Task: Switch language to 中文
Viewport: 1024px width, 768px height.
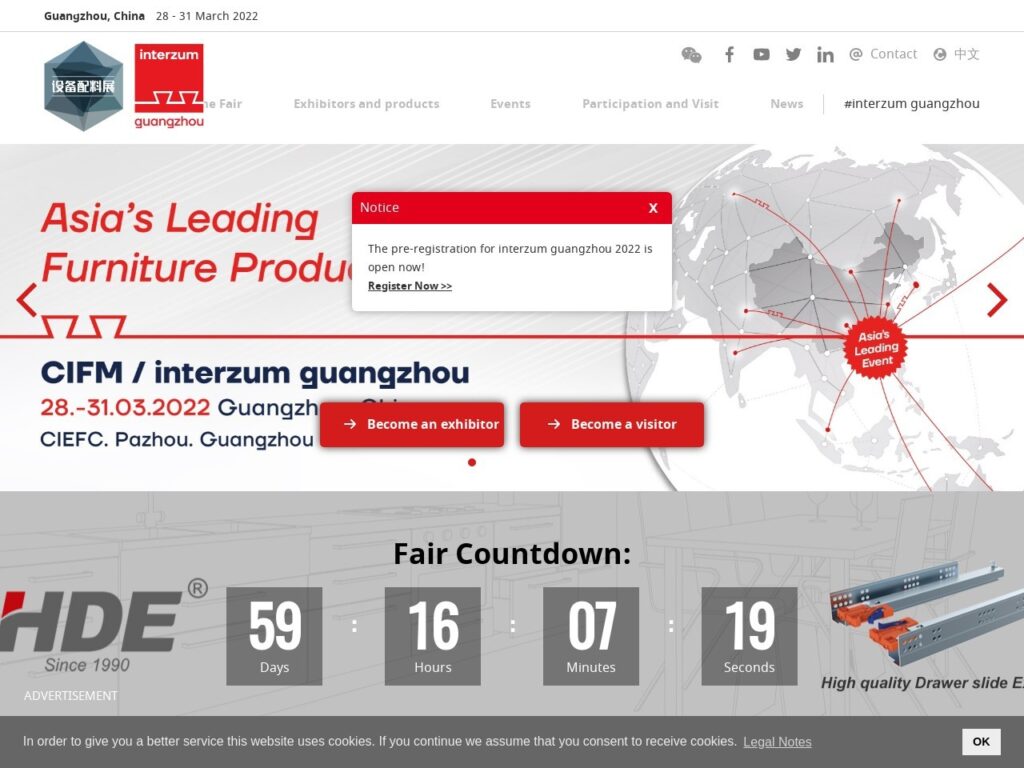Action: click(x=957, y=54)
